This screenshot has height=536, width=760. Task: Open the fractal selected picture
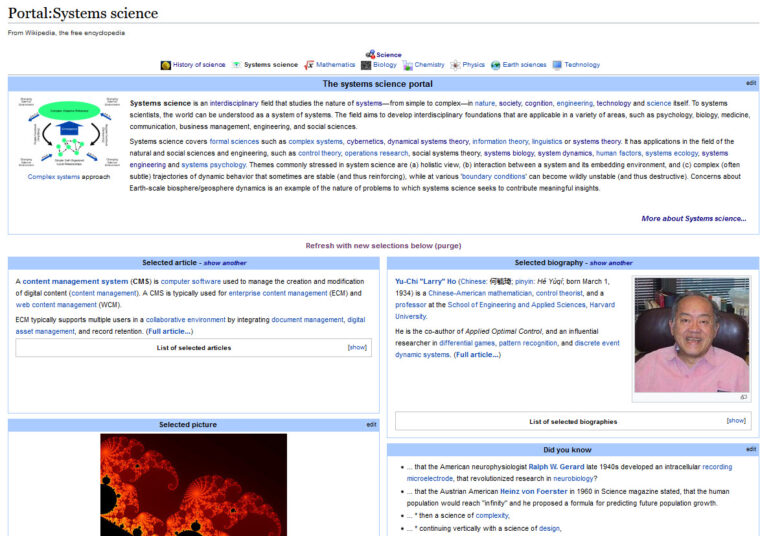coord(193,485)
